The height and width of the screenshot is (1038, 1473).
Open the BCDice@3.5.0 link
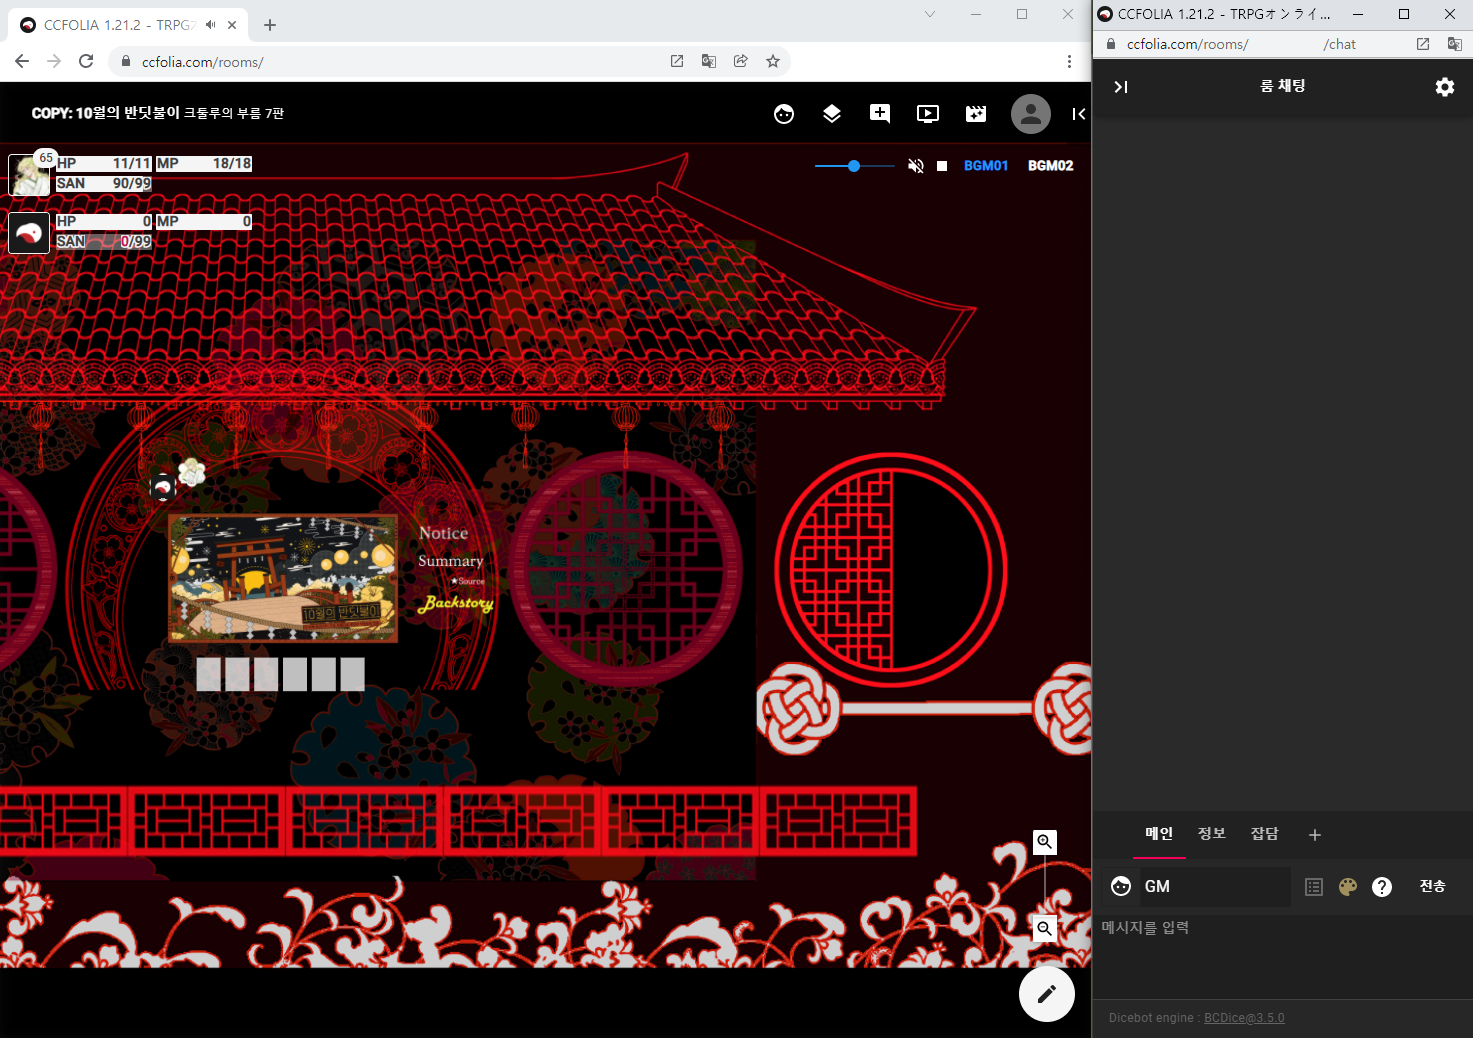point(1244,1018)
